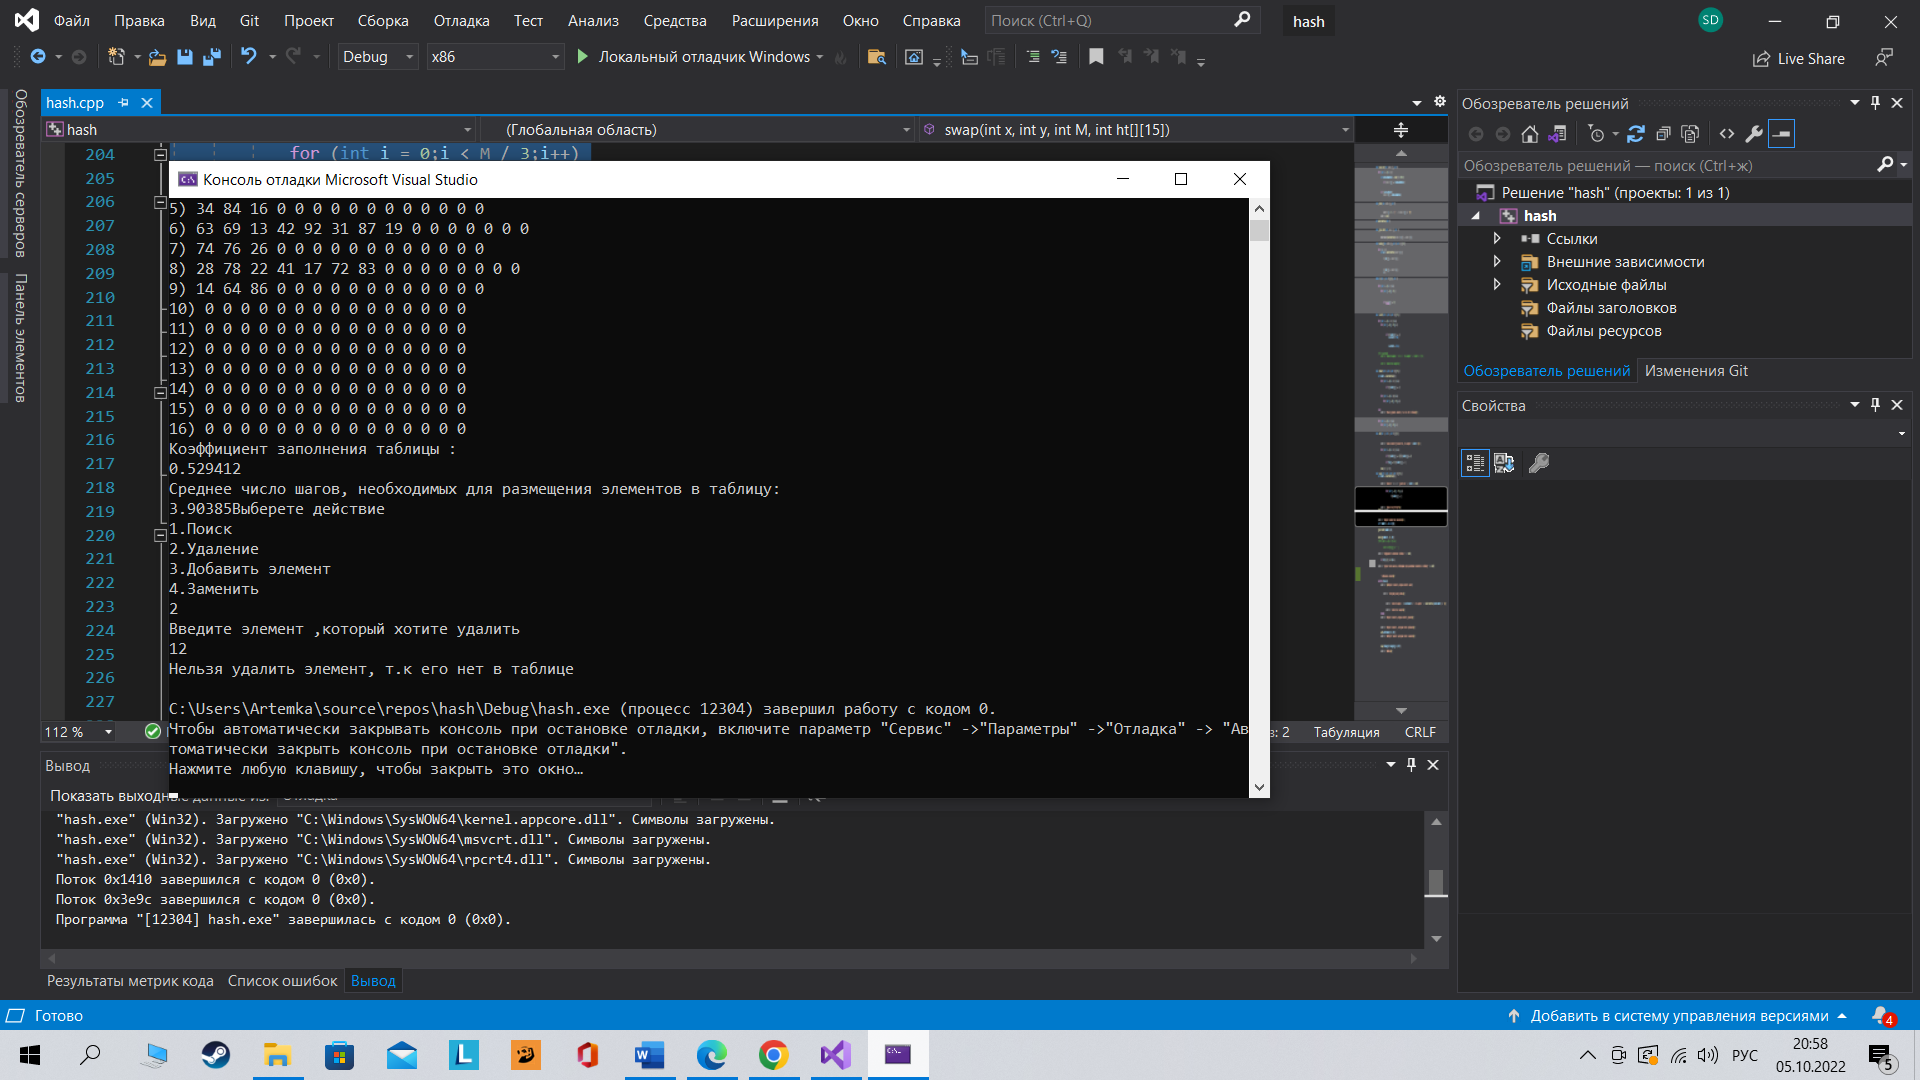The width and height of the screenshot is (1920, 1080).
Task: Expand the Ссылки node in Solution Explorer
Action: 1497,239
